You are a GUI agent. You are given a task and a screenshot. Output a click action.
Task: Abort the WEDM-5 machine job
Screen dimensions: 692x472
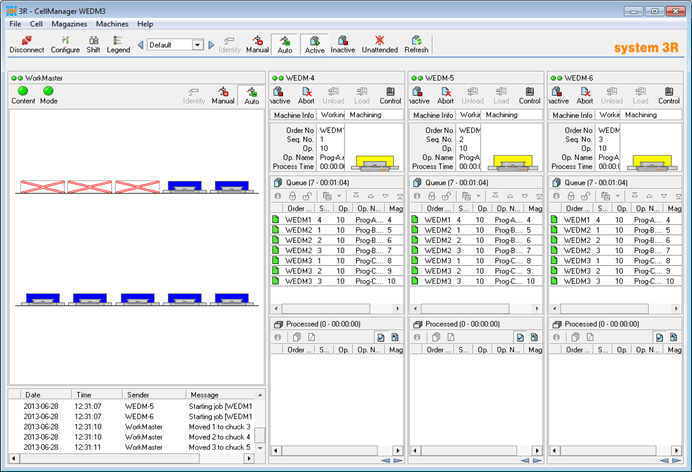445,95
